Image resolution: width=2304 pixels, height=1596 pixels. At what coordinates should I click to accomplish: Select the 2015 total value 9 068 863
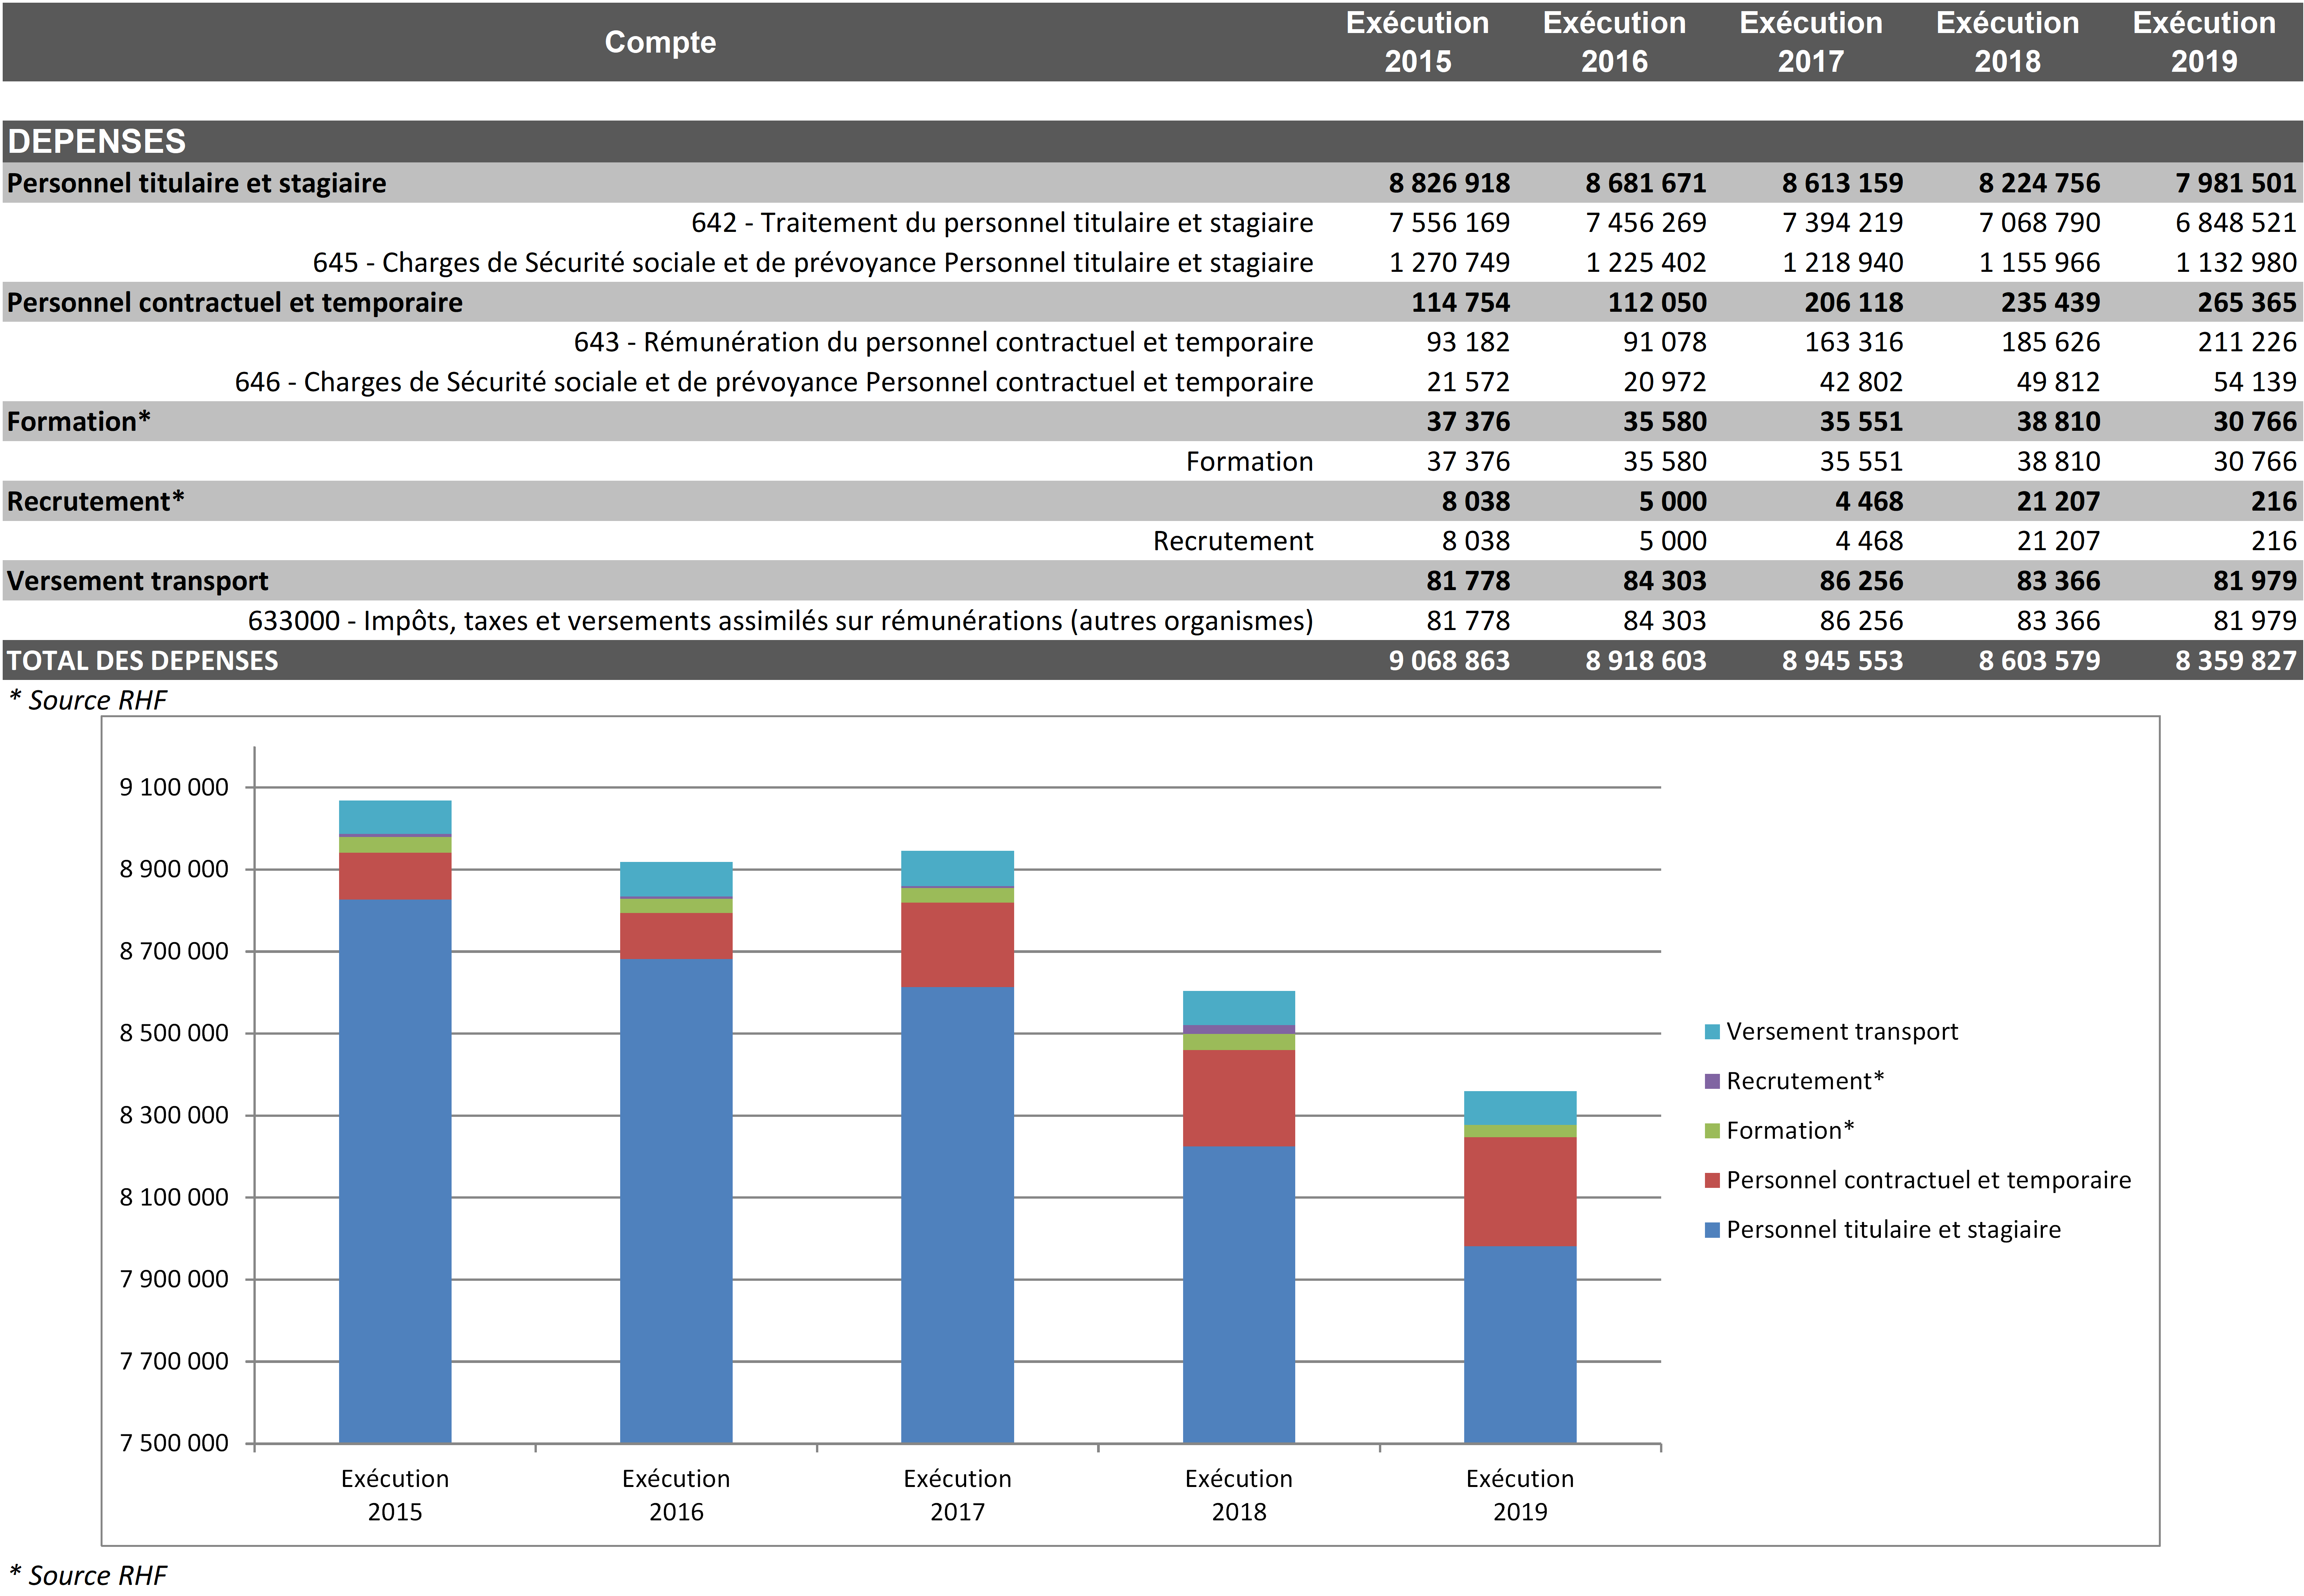pos(1448,660)
